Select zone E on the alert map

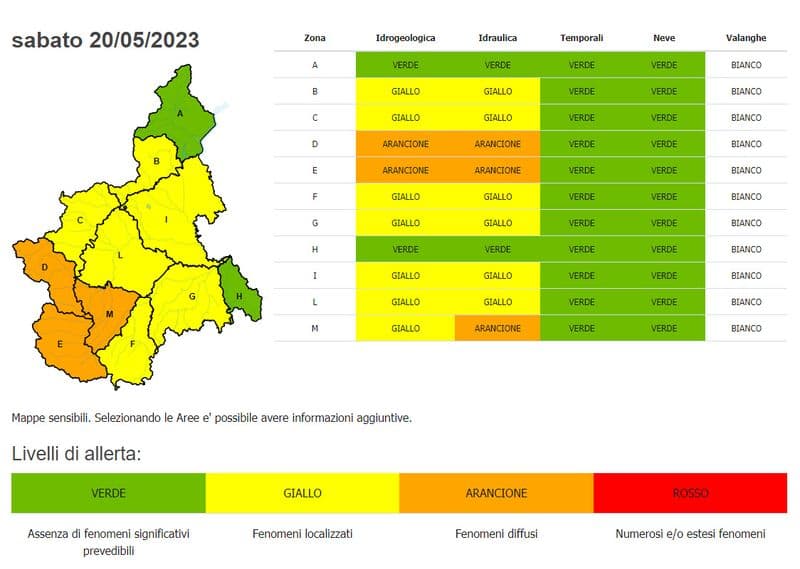(62, 343)
